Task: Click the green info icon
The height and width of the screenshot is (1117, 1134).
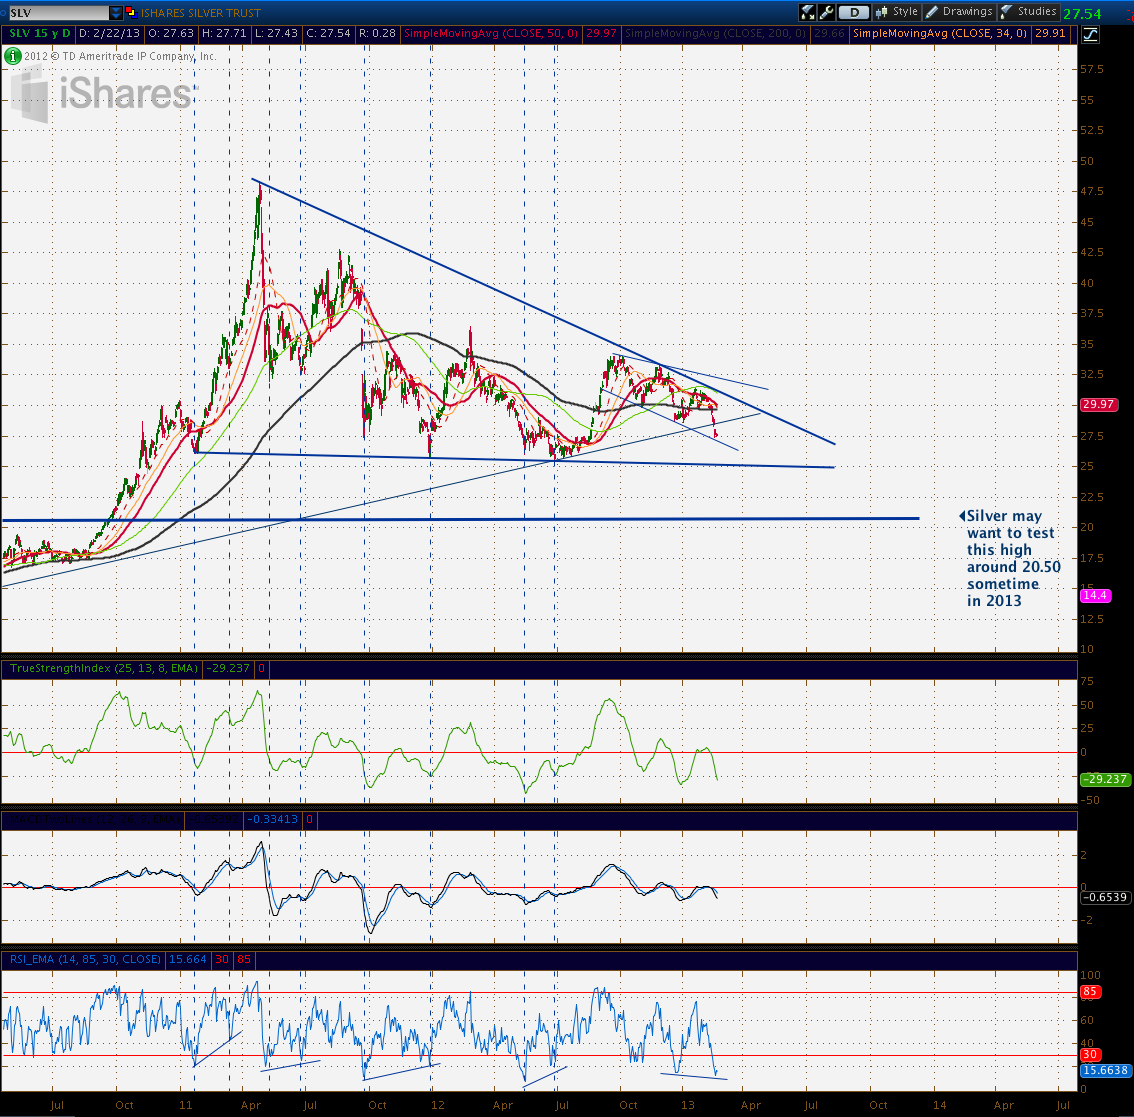Action: coord(12,56)
